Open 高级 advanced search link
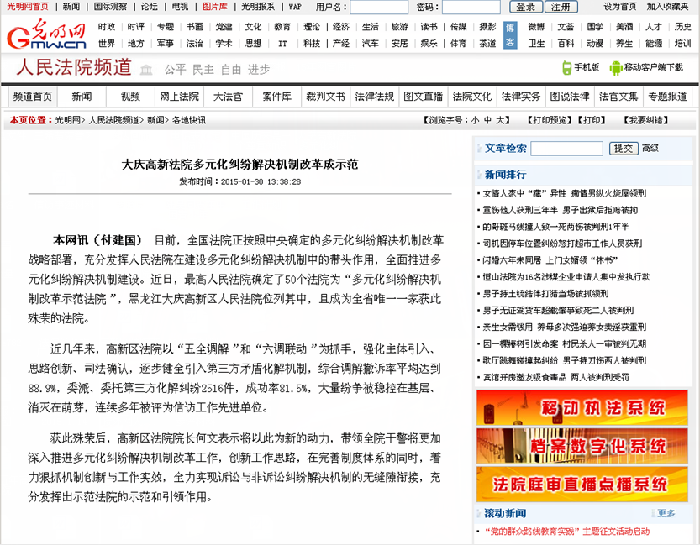 click(x=650, y=148)
